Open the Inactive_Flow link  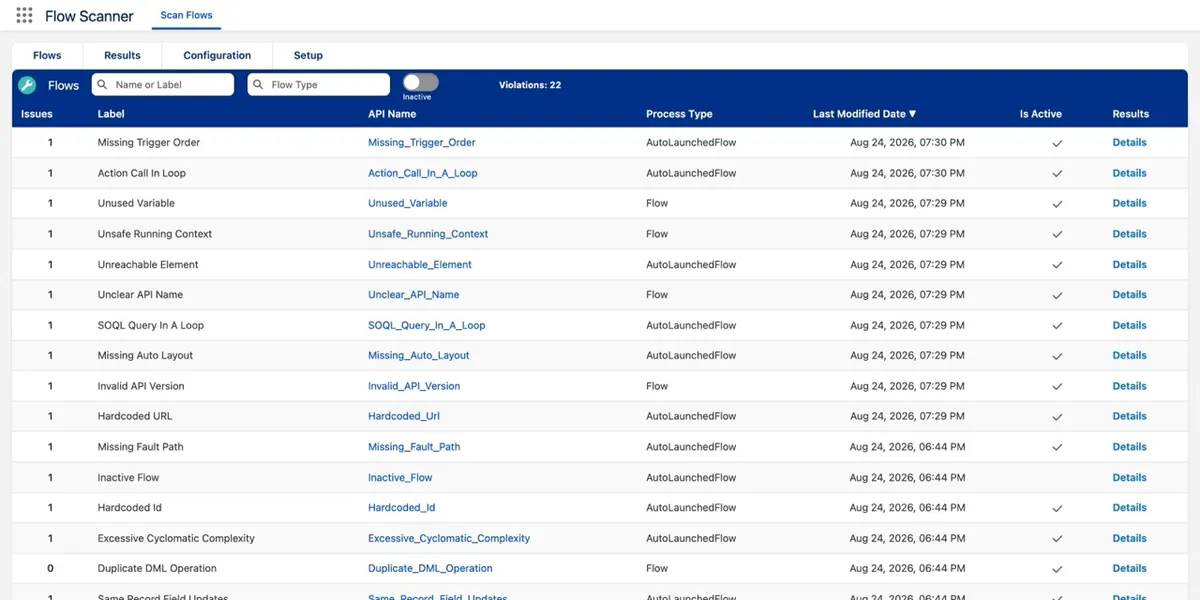coord(400,478)
